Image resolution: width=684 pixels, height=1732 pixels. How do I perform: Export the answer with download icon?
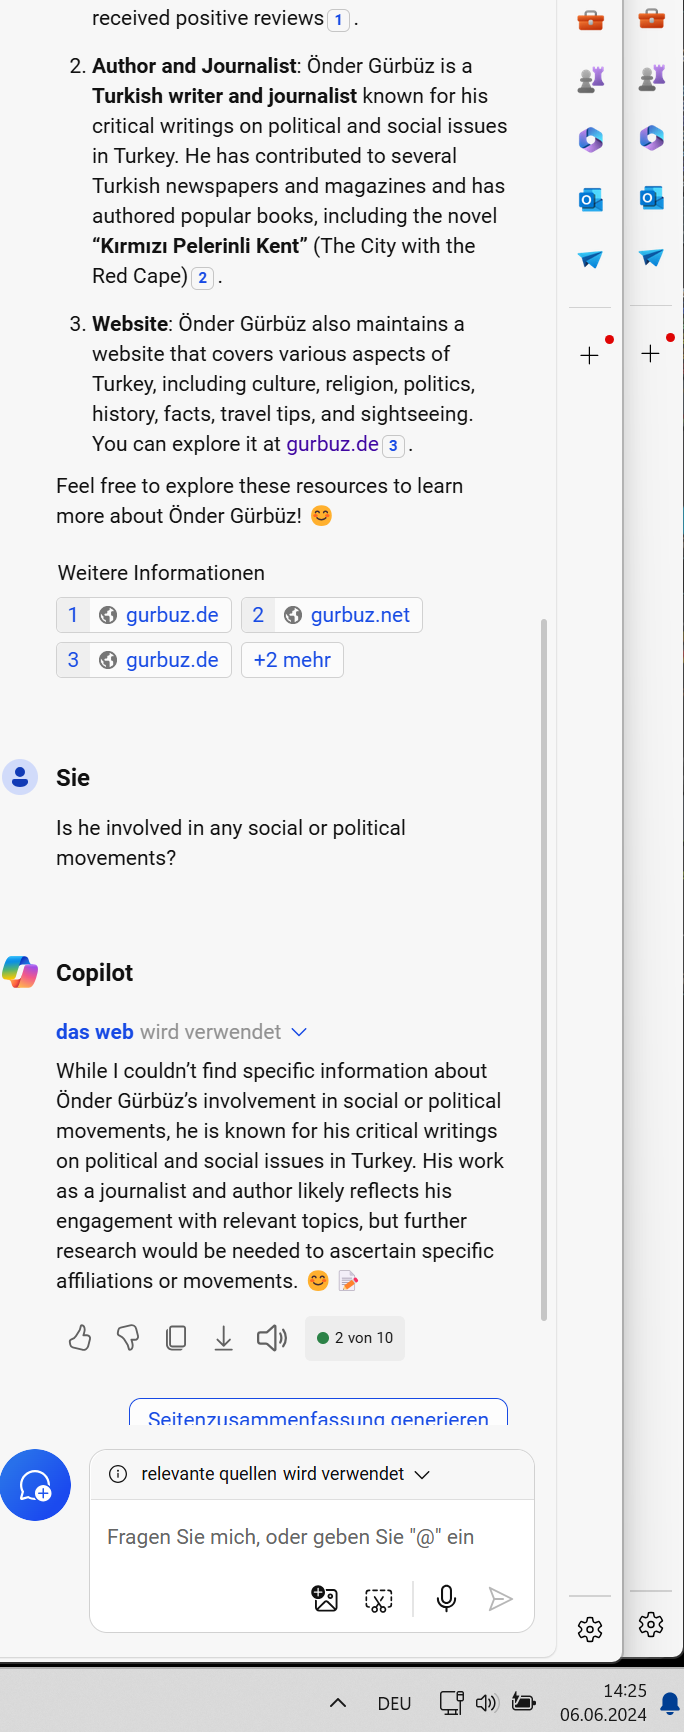(x=224, y=1337)
